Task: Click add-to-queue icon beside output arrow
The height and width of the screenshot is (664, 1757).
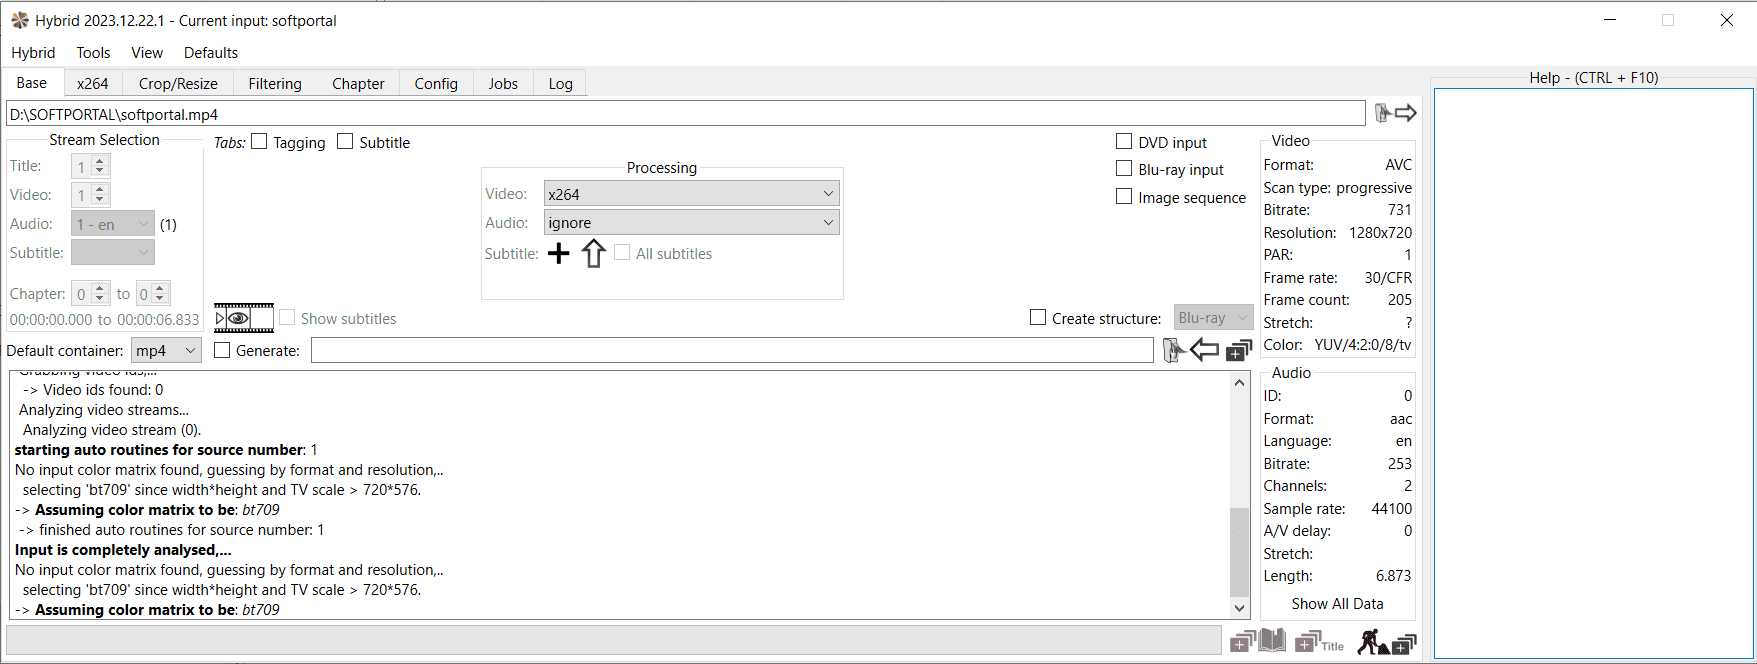Action: click(1239, 350)
